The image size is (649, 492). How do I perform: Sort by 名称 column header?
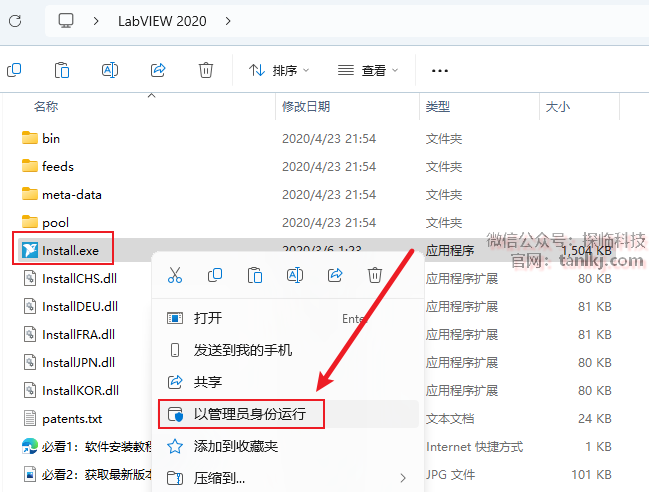click(x=46, y=106)
